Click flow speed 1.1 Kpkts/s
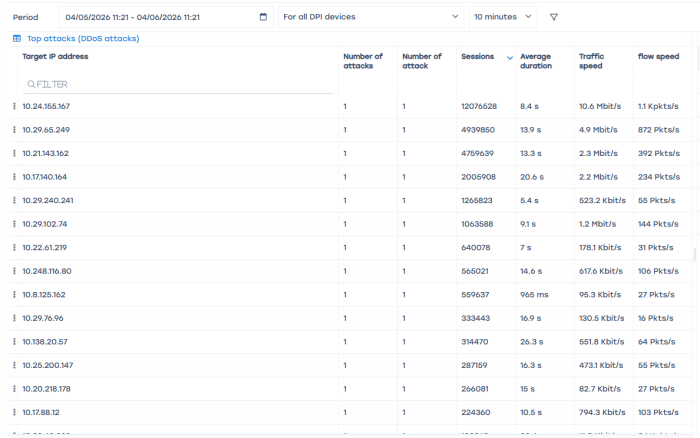This screenshot has height=438, width=700. (x=658, y=106)
